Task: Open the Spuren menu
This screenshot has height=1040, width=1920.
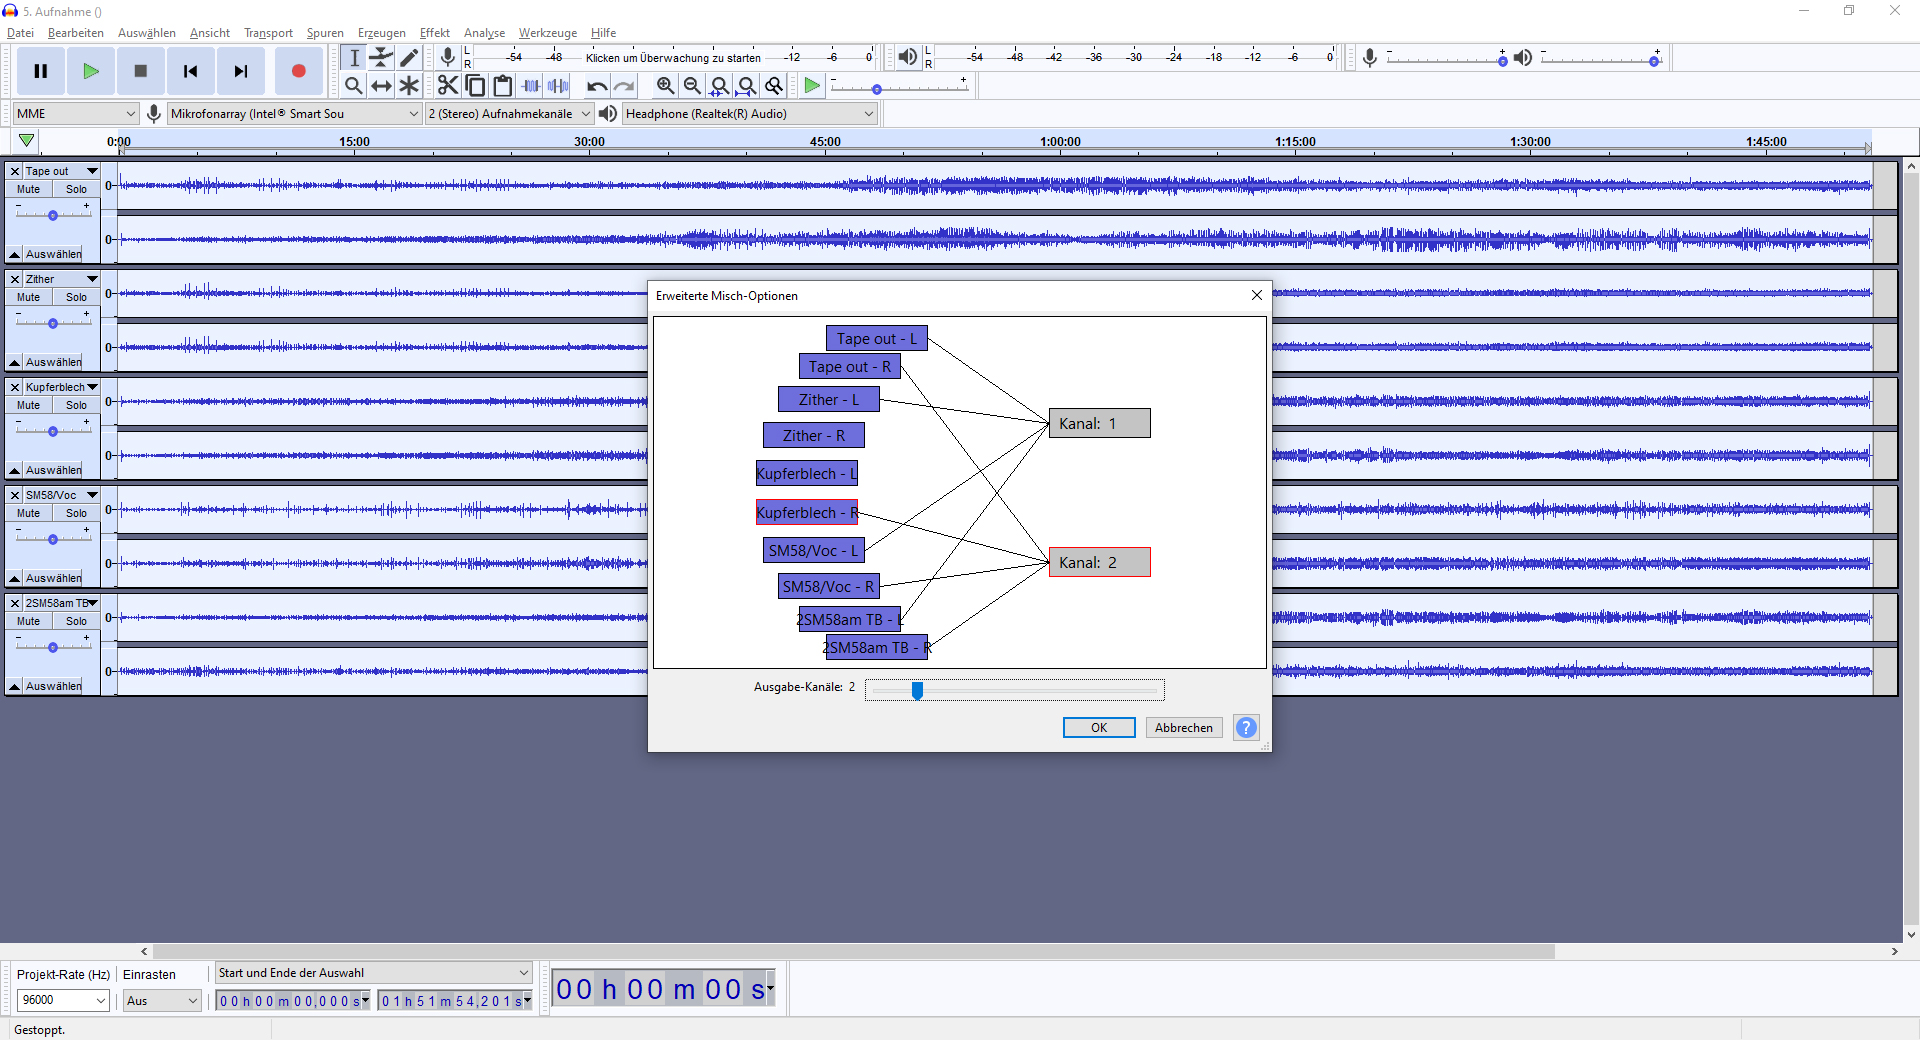Action: [325, 33]
